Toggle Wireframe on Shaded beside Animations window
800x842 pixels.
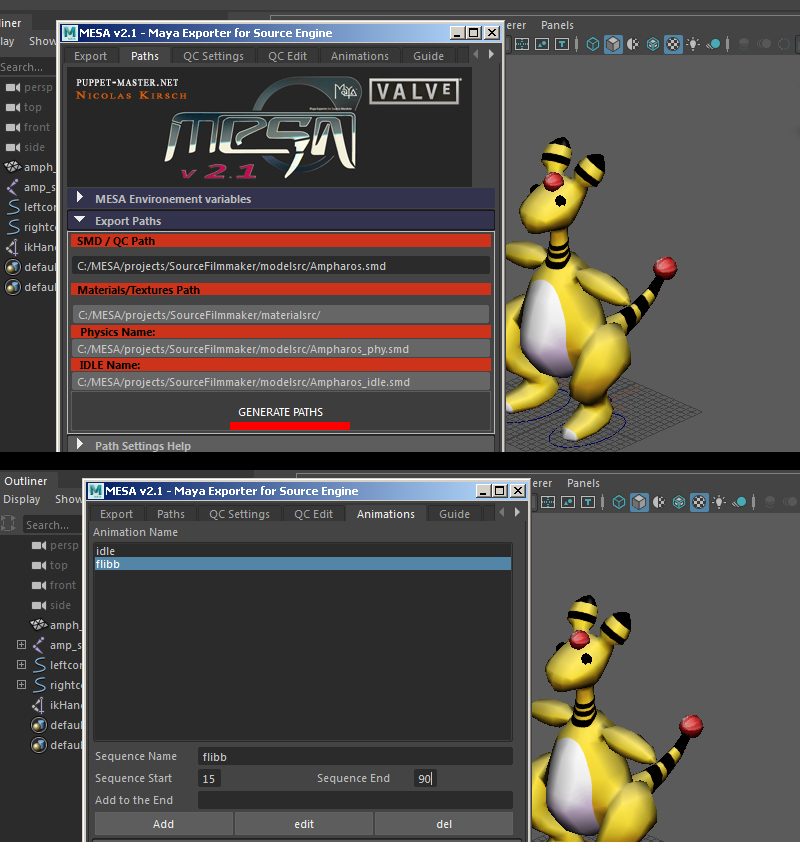tap(679, 502)
